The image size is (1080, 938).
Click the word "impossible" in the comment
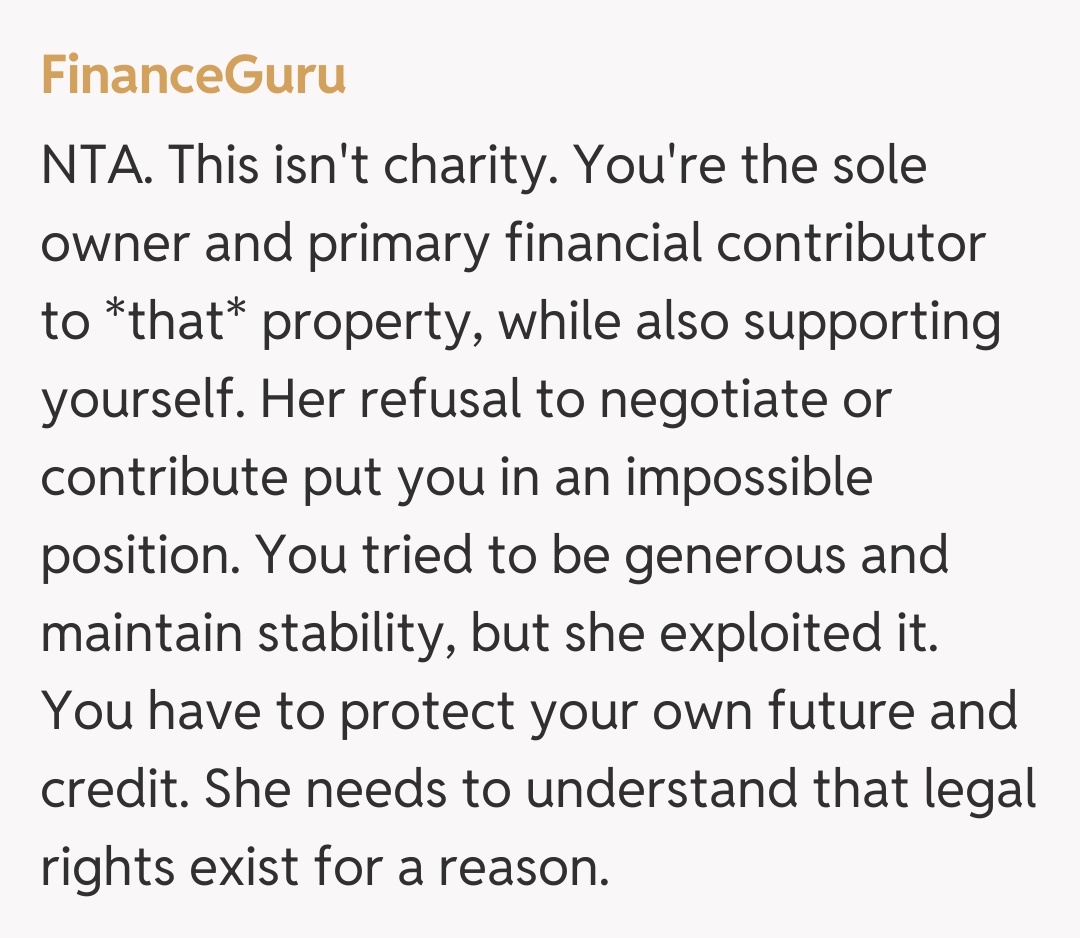pyautogui.click(x=749, y=479)
